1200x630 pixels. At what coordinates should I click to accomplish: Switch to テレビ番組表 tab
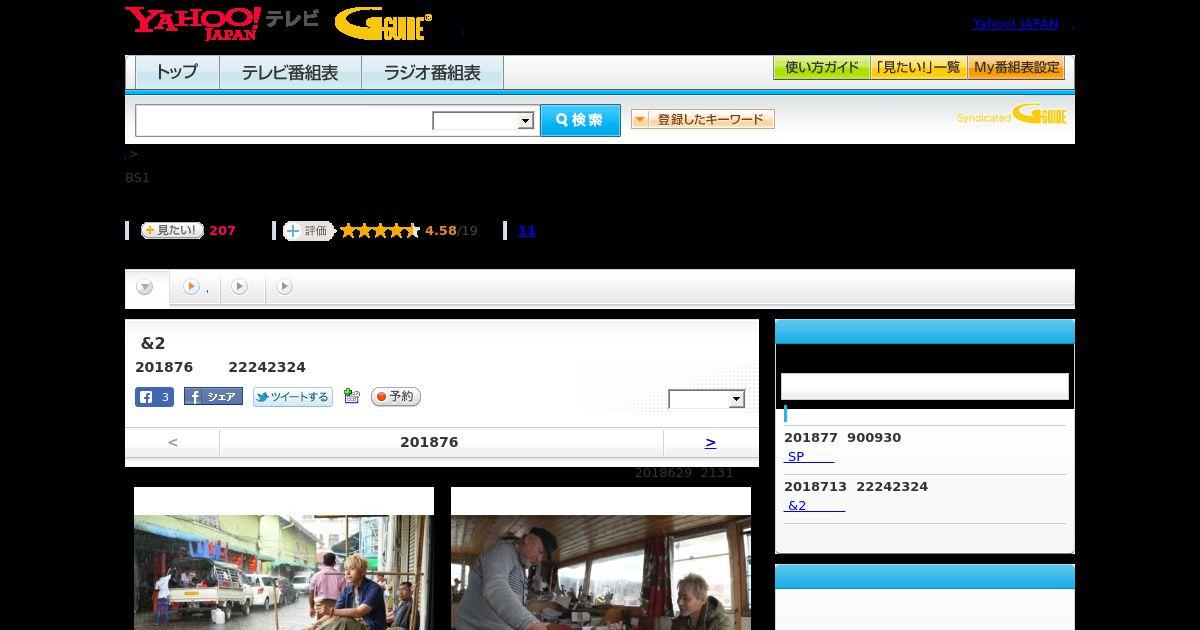tap(290, 72)
